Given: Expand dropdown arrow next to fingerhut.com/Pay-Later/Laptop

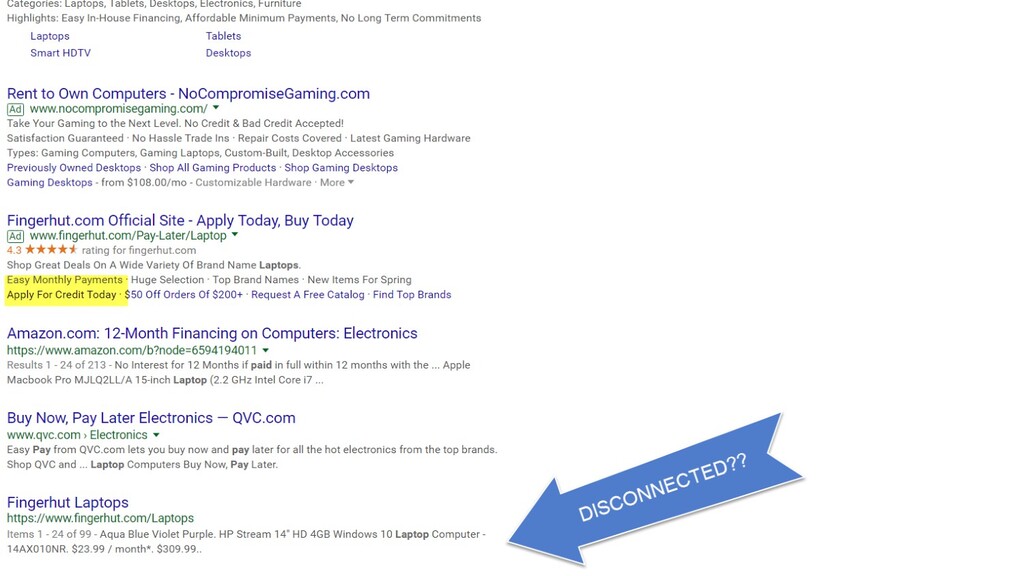Looking at the screenshot, I should (x=235, y=234).
